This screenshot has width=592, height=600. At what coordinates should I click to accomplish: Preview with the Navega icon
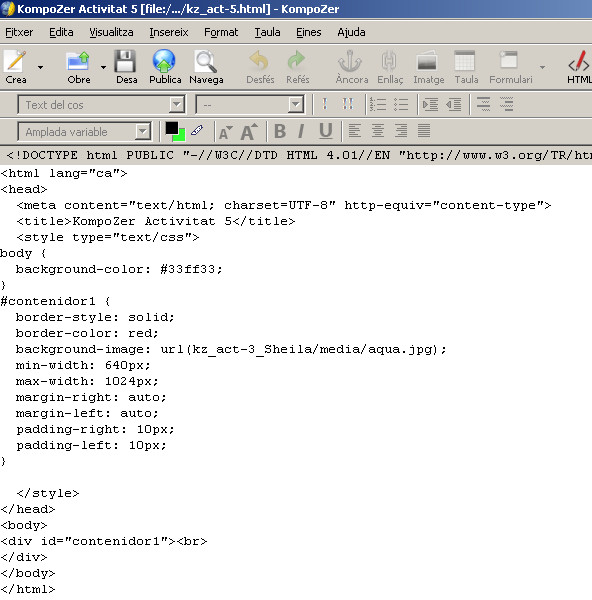(206, 67)
